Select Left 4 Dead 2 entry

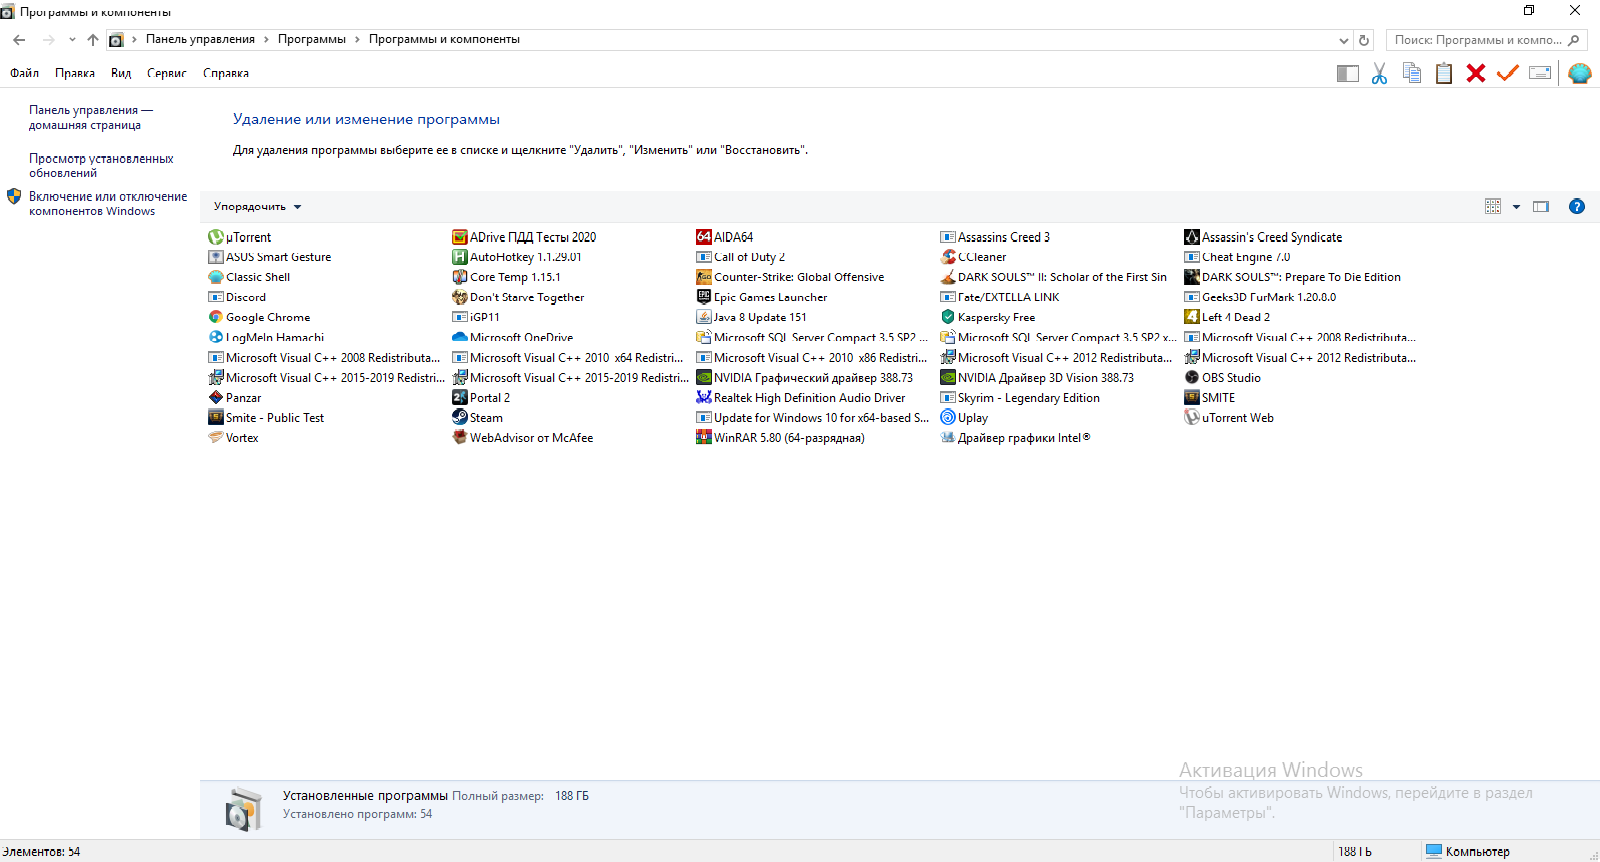point(1228,317)
